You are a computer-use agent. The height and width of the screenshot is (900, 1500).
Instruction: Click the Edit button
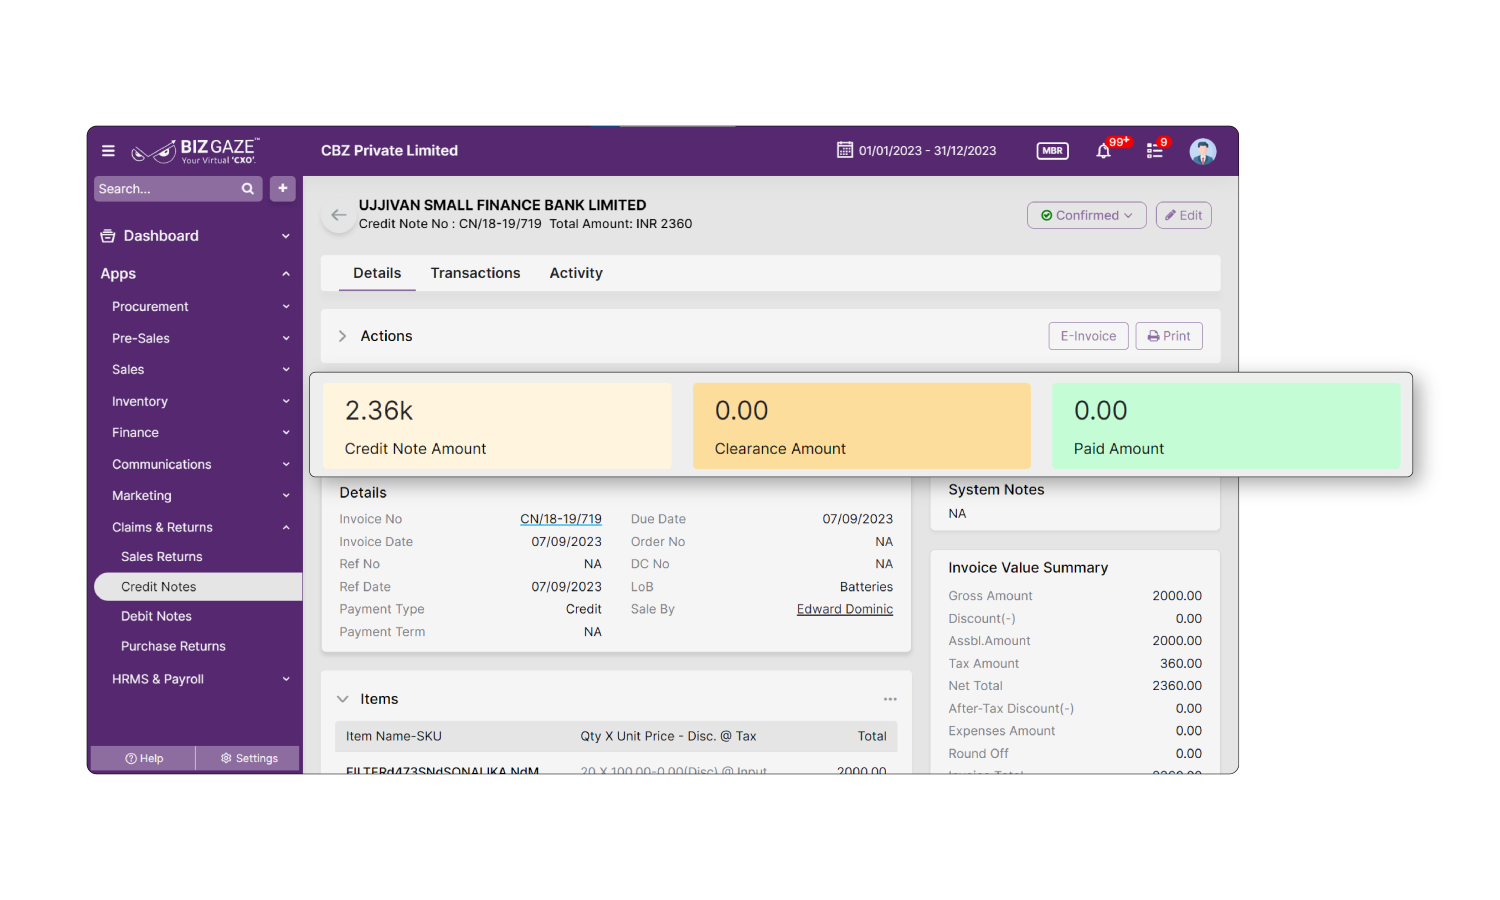point(1183,215)
